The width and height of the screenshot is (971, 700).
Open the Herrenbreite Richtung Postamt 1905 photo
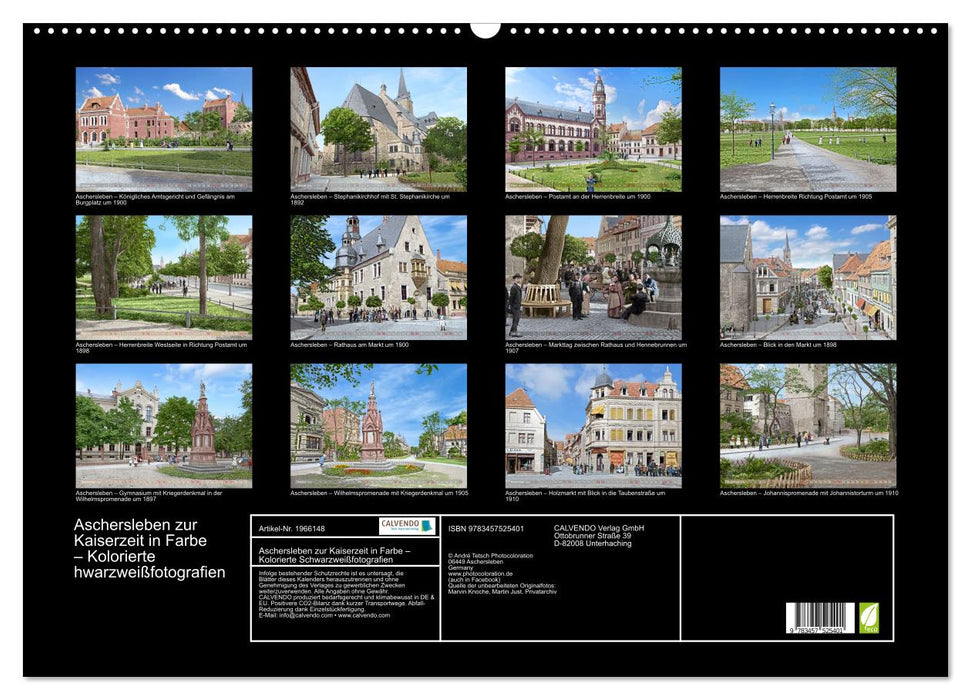808,129
